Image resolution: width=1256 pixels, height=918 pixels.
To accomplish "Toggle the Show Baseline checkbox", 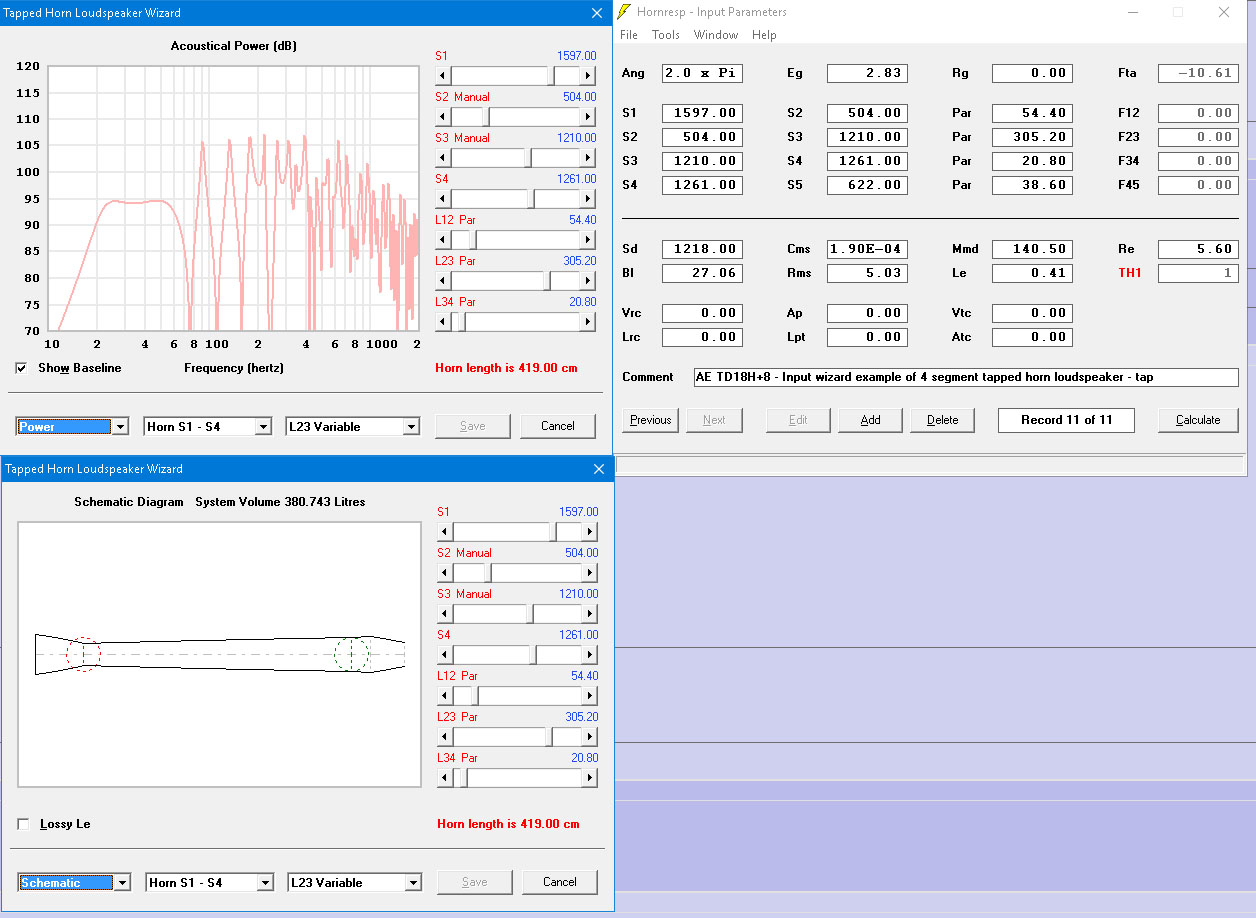I will tap(22, 368).
